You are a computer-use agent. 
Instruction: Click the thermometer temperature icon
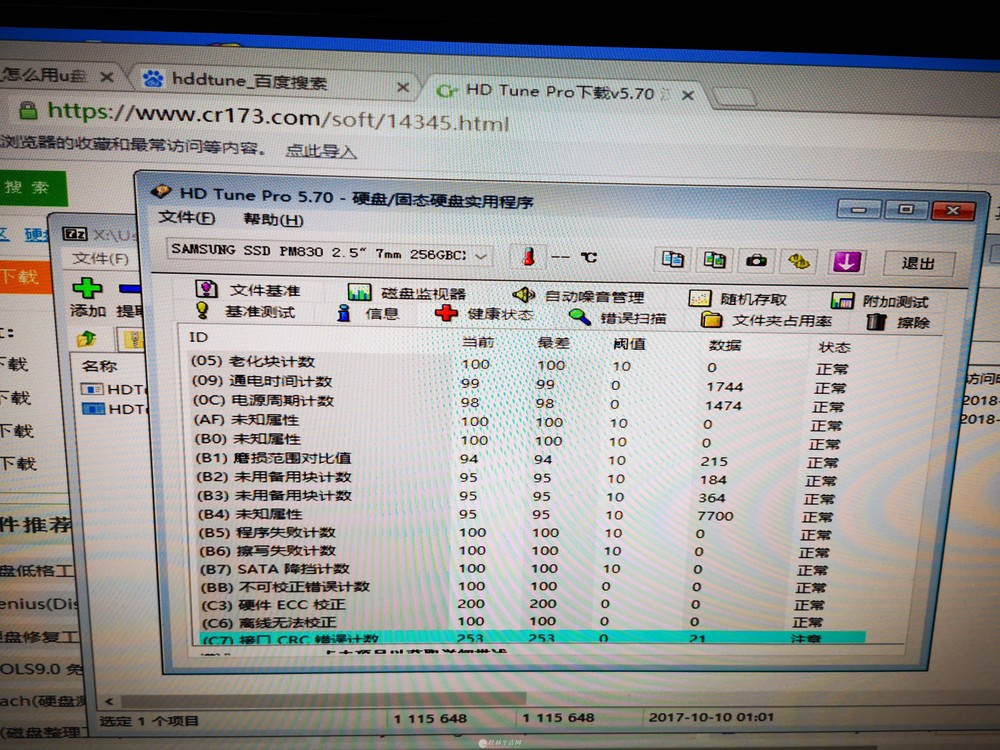point(527,256)
